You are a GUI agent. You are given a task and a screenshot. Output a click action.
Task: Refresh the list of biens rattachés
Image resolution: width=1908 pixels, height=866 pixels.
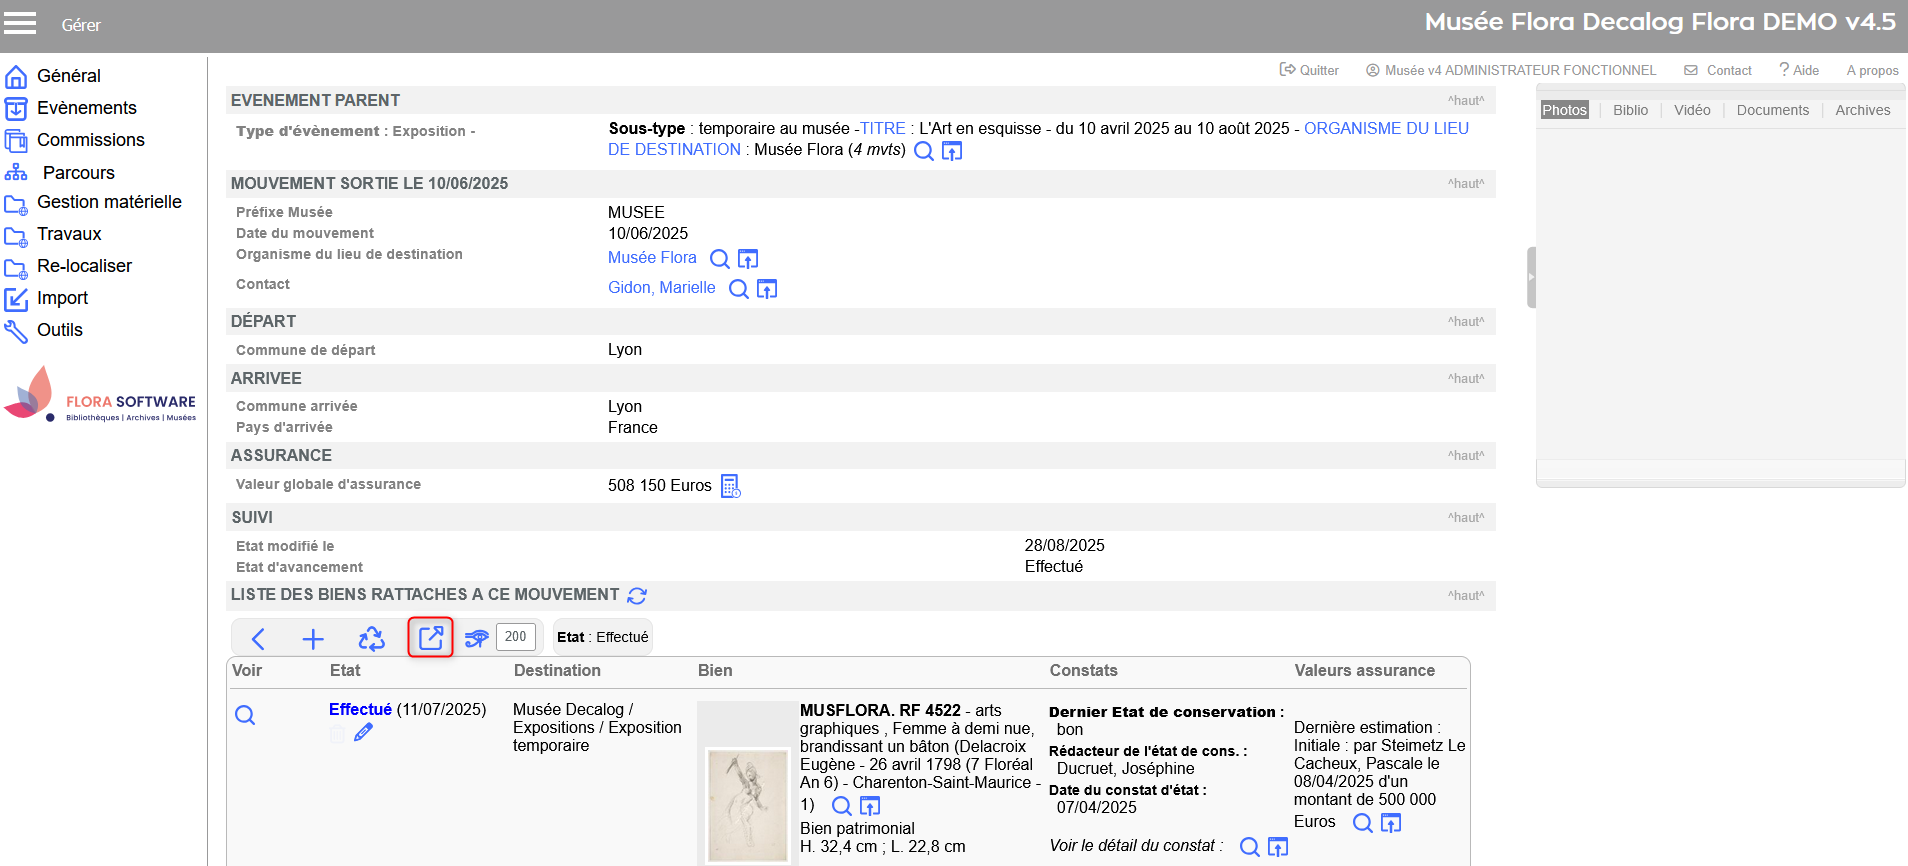point(637,596)
